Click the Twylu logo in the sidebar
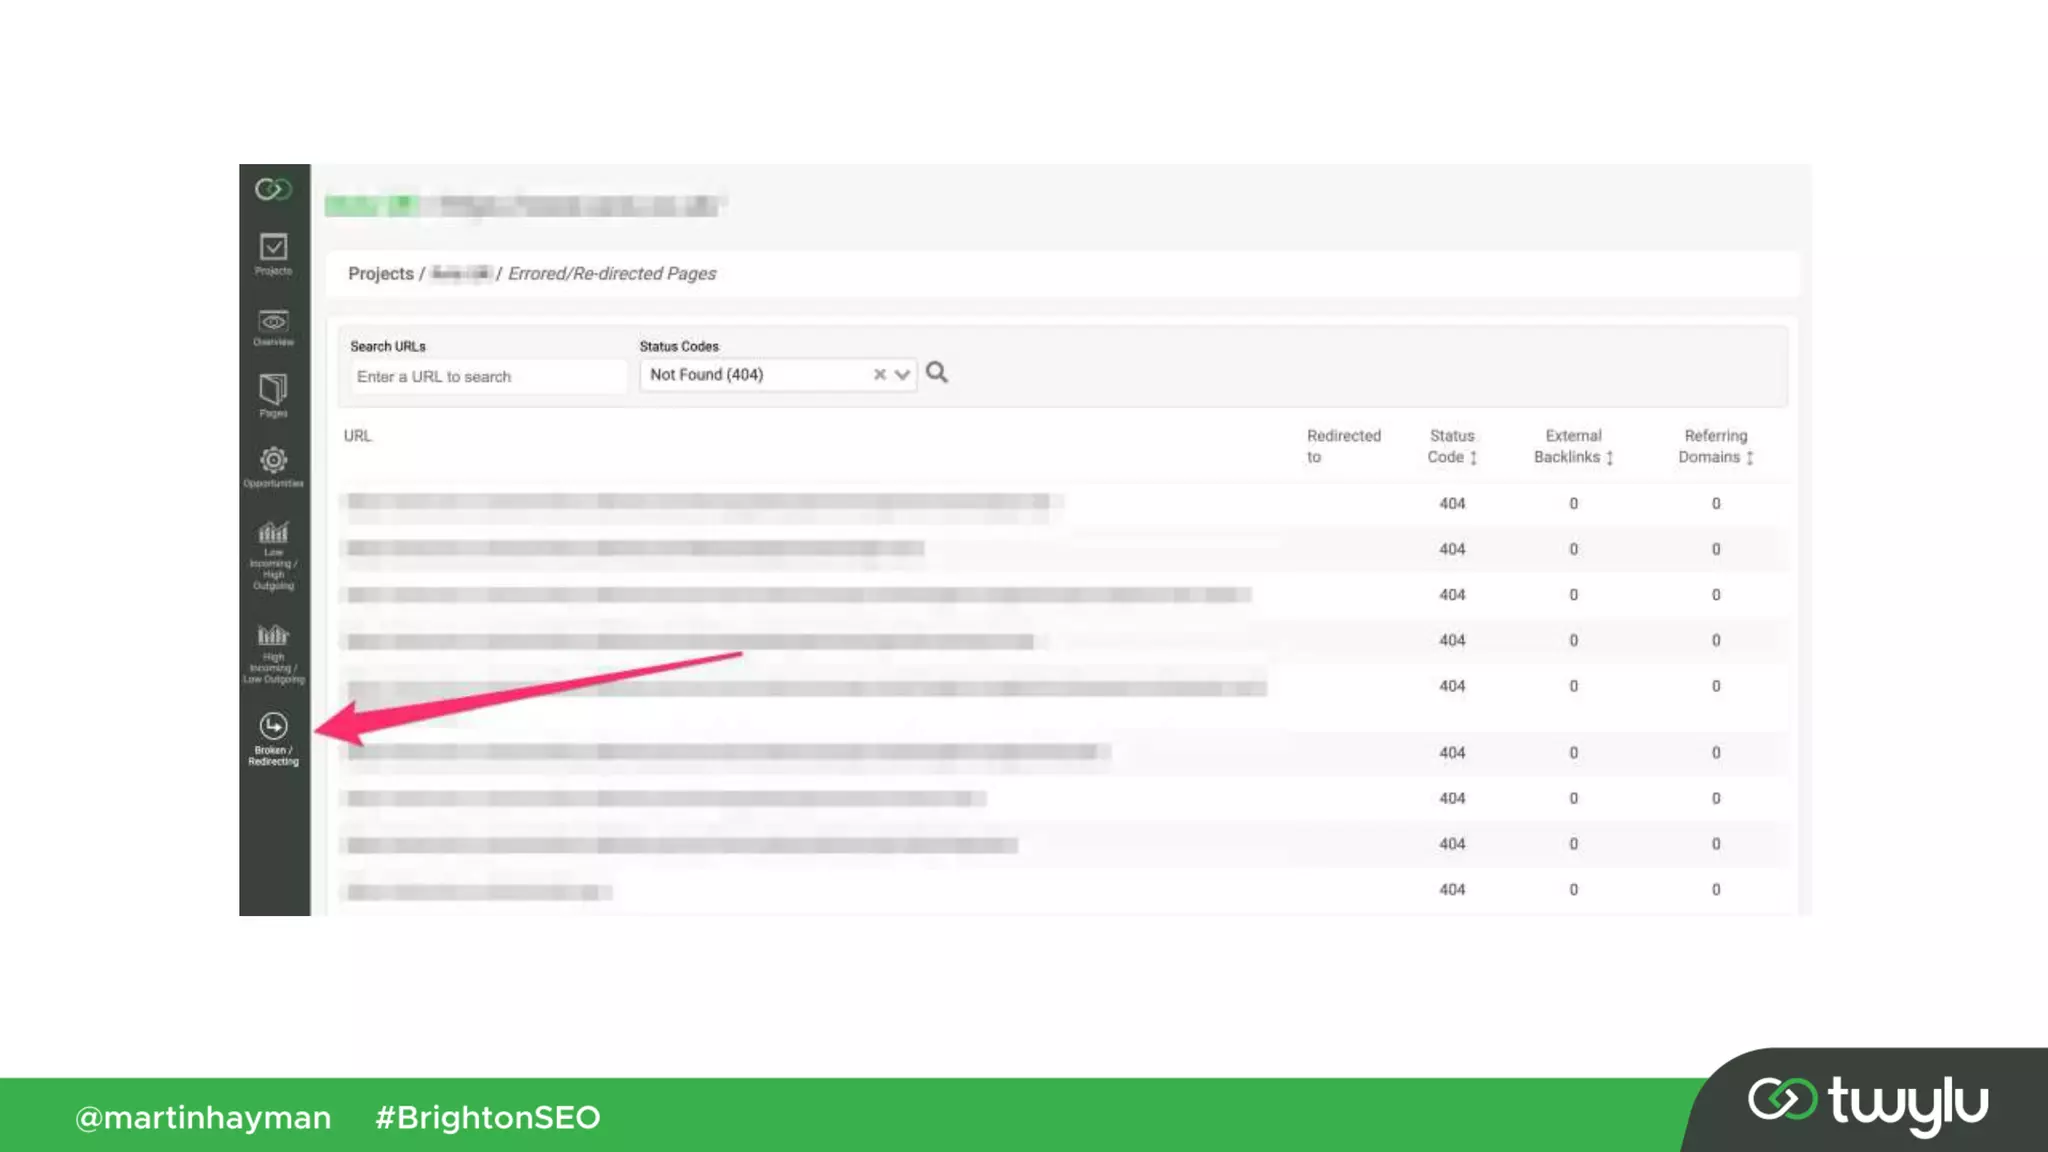 [x=272, y=189]
